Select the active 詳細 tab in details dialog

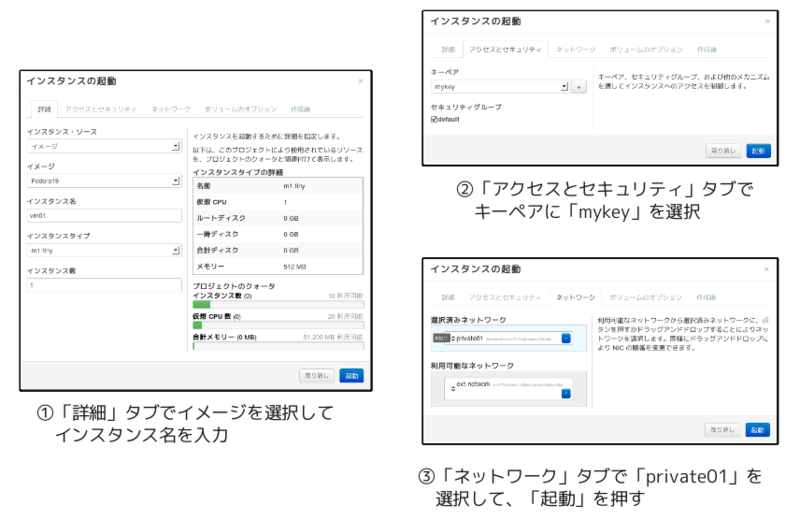pyautogui.click(x=44, y=109)
